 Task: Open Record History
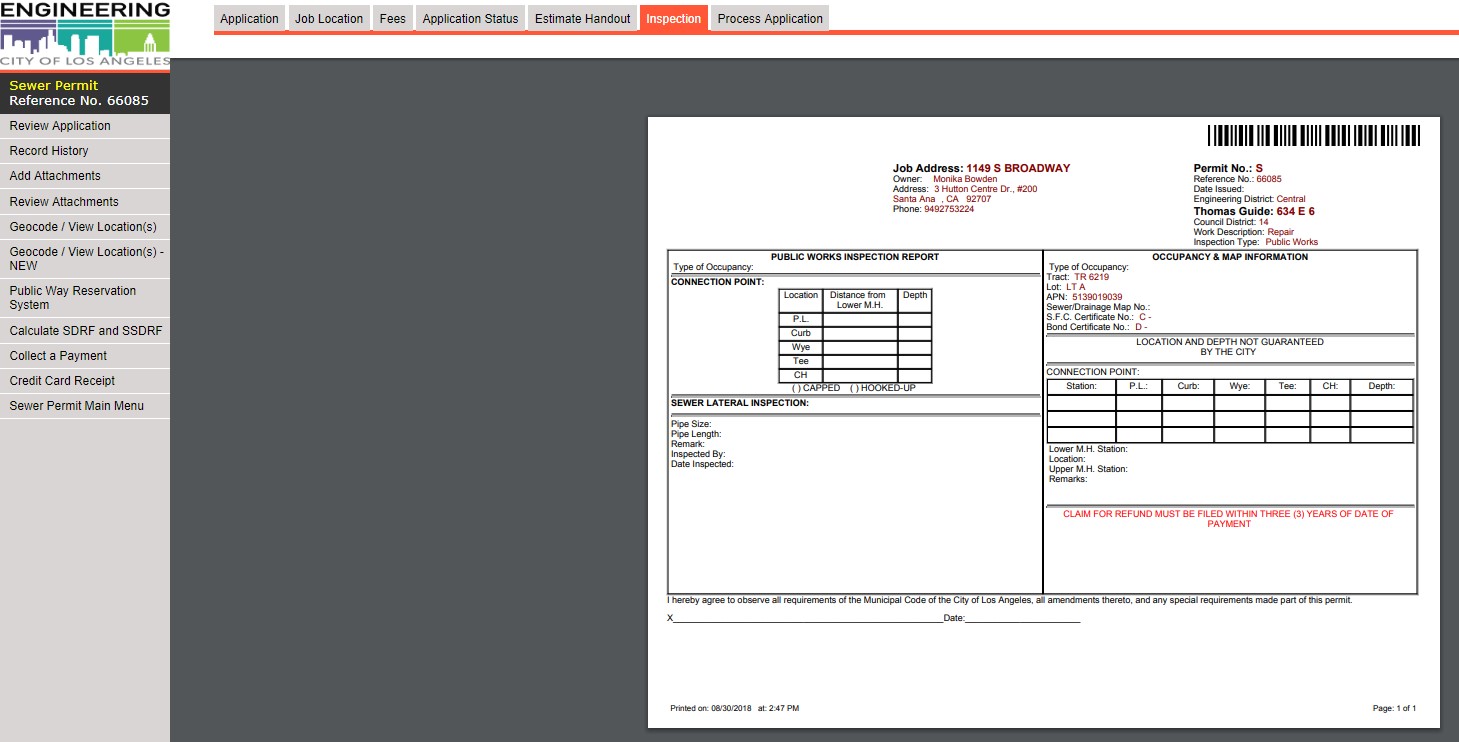[x=85, y=151]
